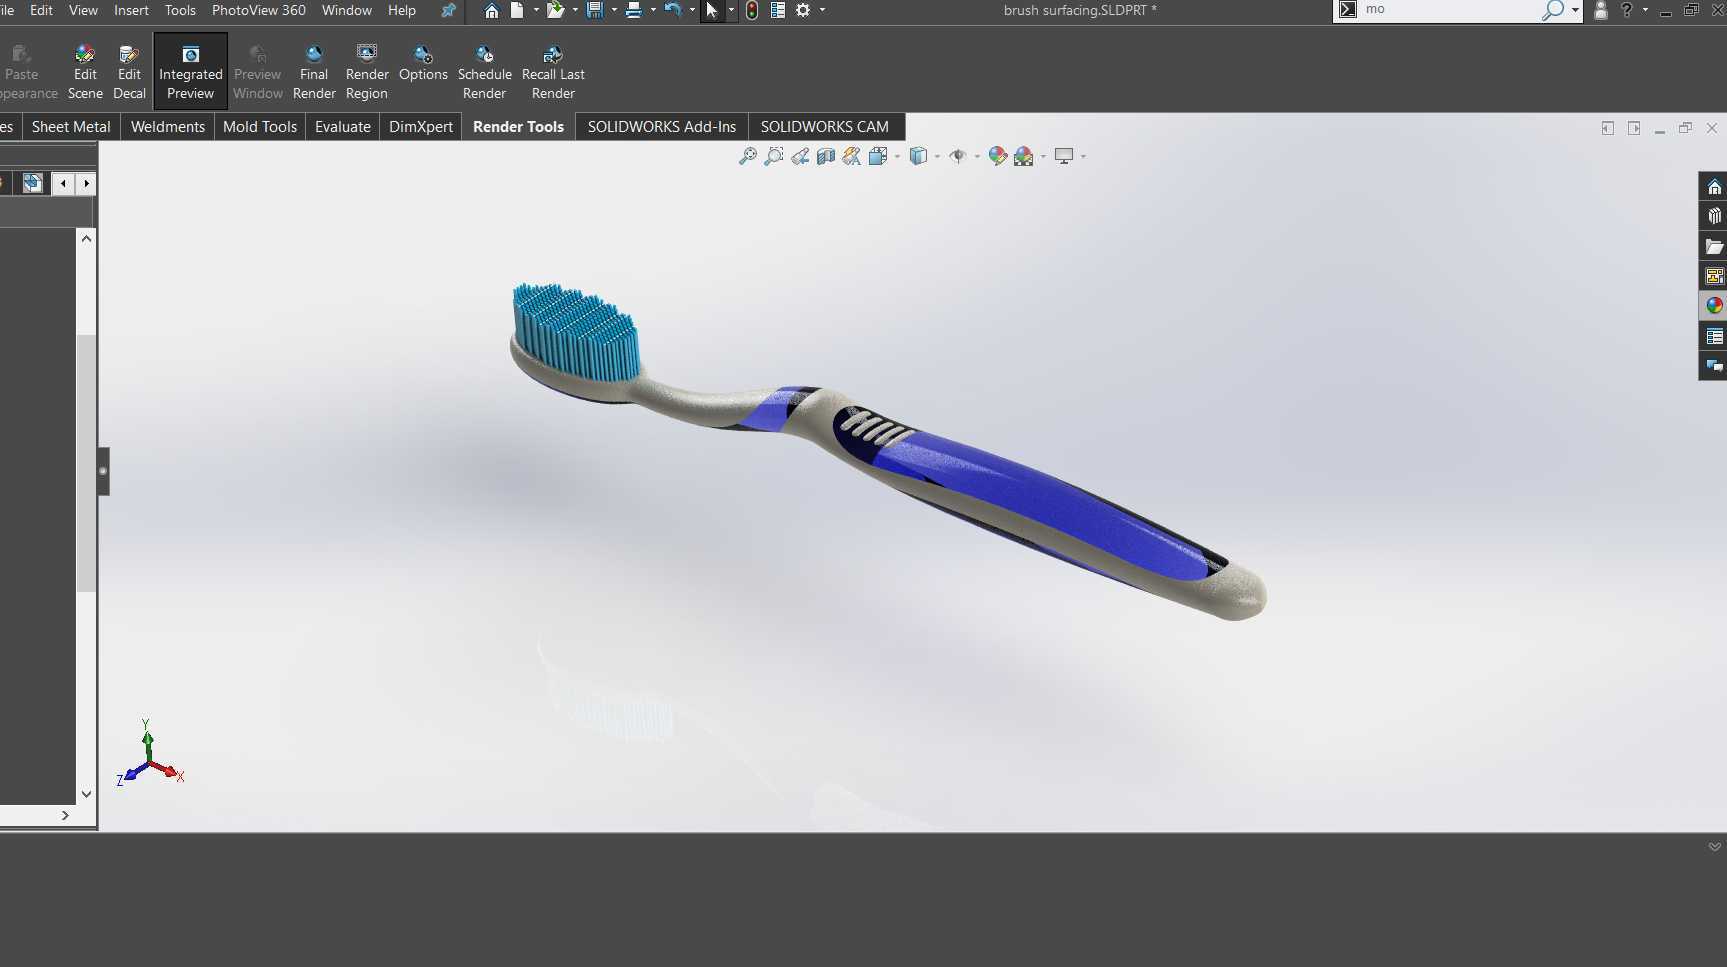The image size is (1727, 967).
Task: Create a new document with the blank page icon
Action: [517, 10]
